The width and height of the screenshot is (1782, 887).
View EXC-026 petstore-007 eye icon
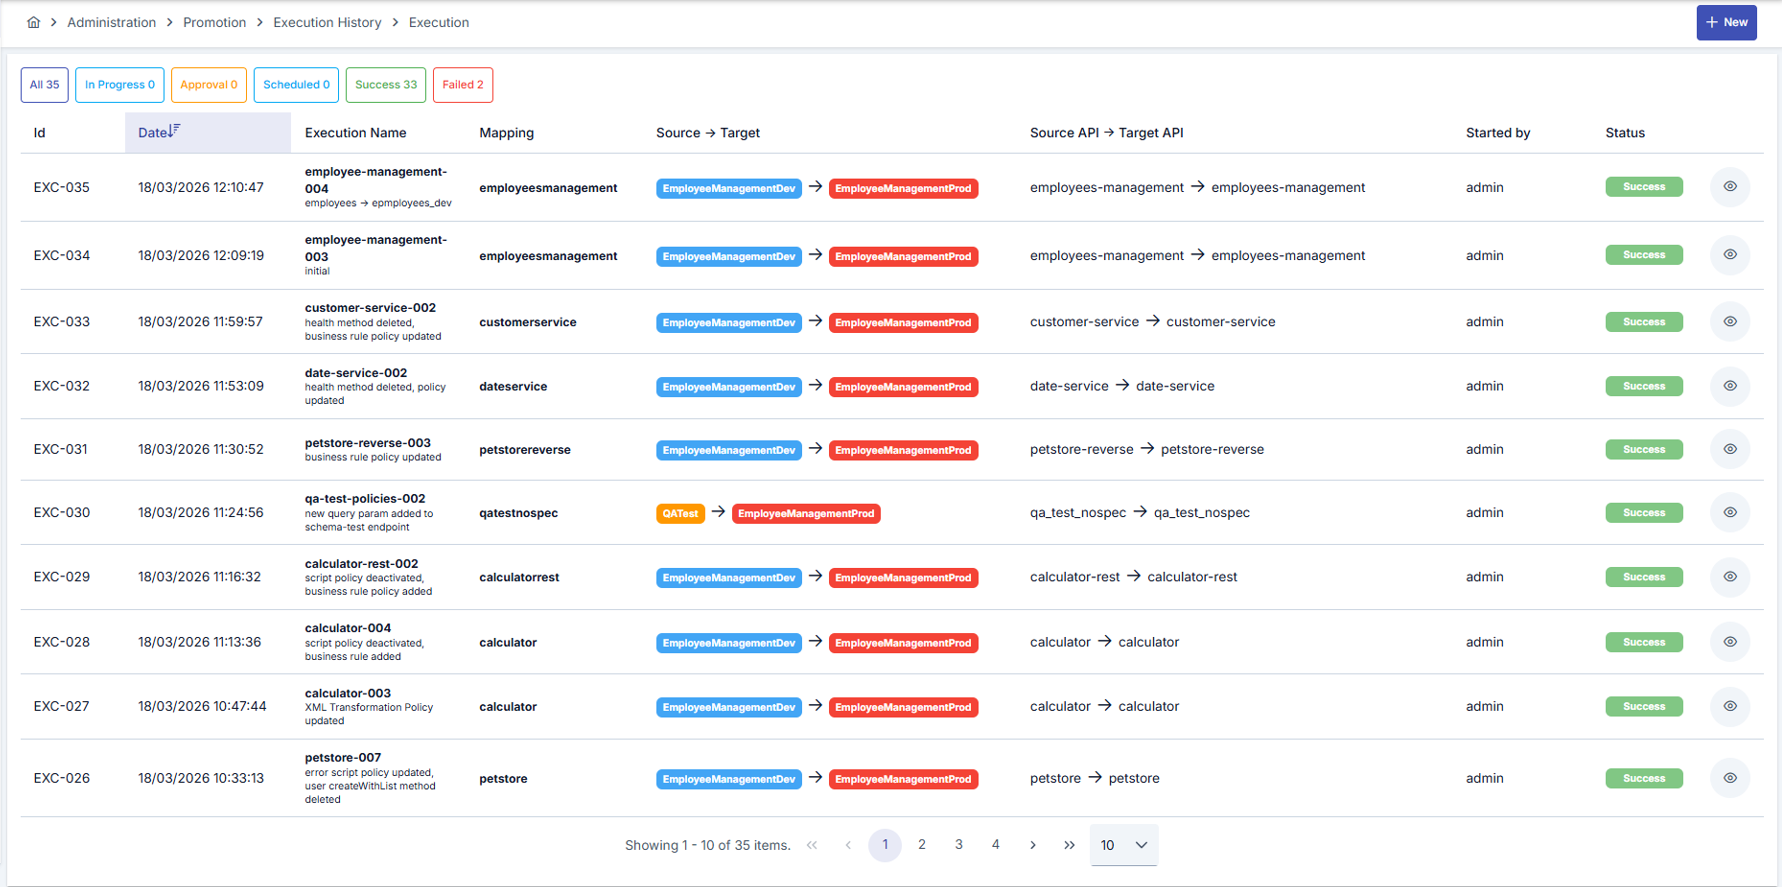point(1729,778)
